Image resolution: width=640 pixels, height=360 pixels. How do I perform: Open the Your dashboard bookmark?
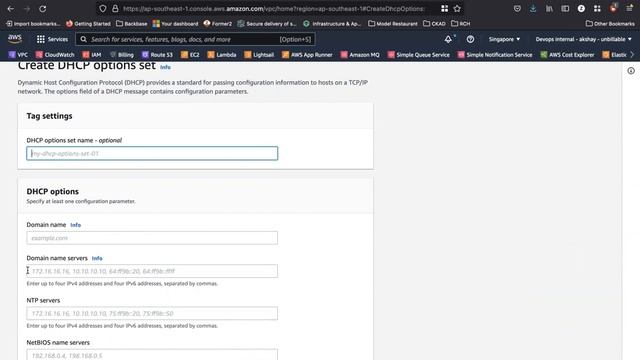tap(175, 24)
